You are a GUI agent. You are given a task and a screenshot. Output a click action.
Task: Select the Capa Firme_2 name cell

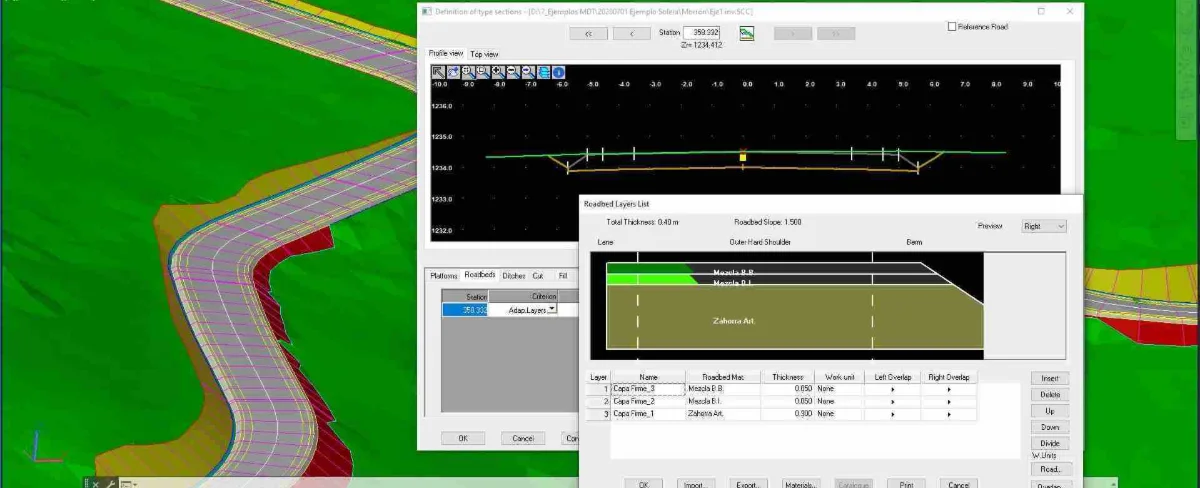click(648, 401)
